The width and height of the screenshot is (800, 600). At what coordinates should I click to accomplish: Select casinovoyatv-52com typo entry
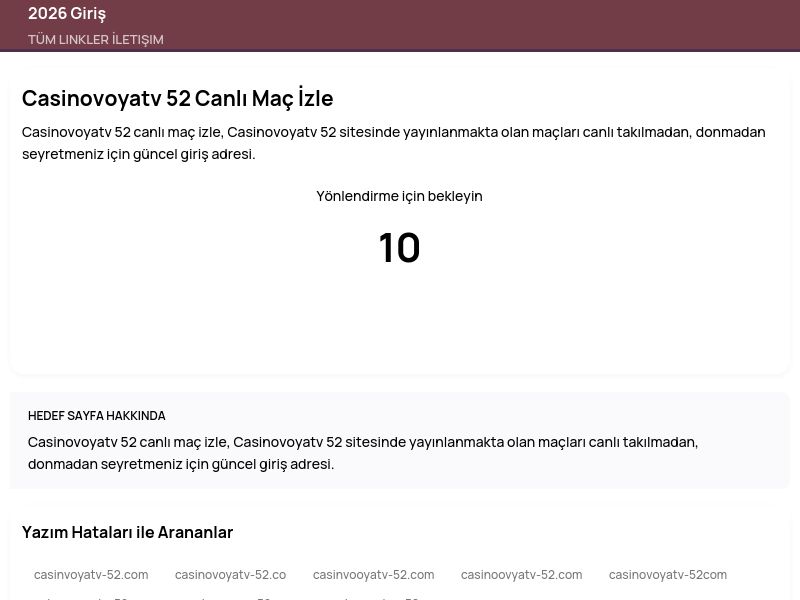tap(668, 574)
